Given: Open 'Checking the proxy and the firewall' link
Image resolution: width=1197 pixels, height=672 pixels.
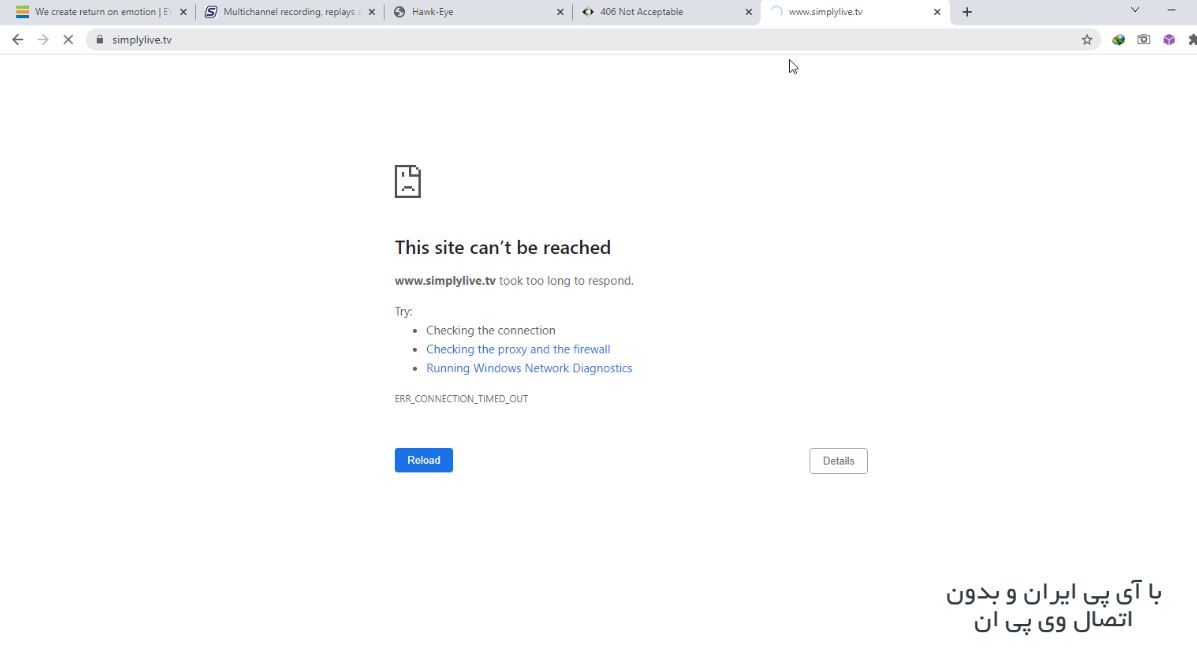Looking at the screenshot, I should pyautogui.click(x=518, y=350).
